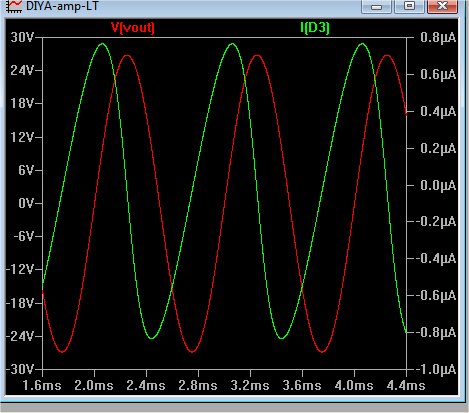Minimize the DIYA-amp-LT plot window

coord(376,6)
